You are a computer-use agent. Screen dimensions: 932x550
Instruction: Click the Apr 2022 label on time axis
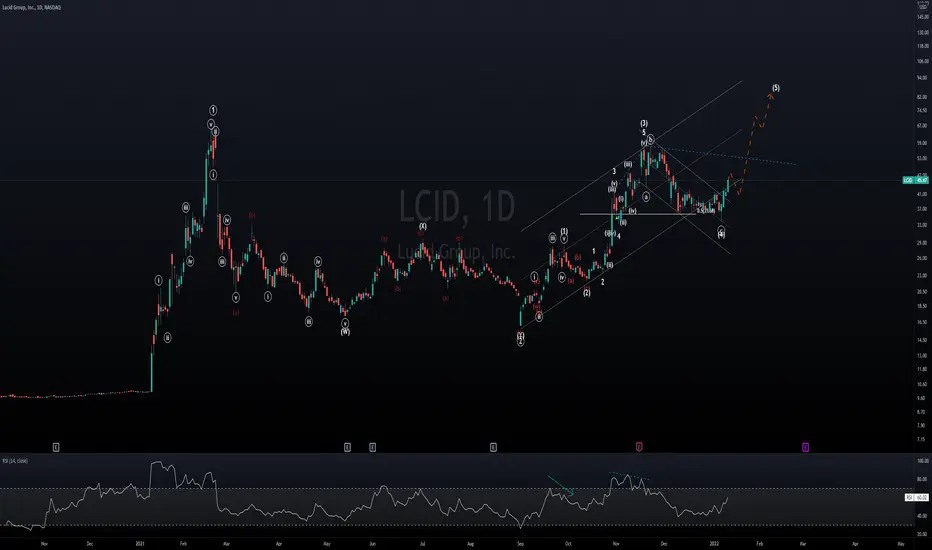(855, 543)
